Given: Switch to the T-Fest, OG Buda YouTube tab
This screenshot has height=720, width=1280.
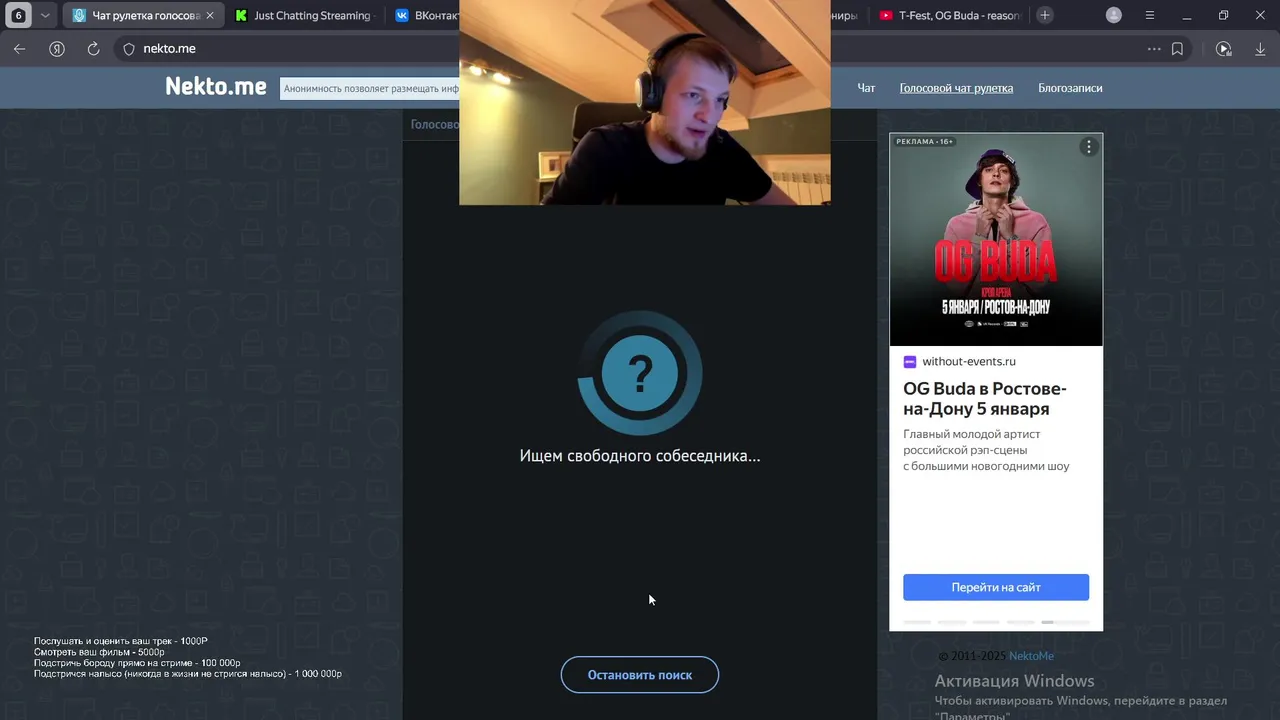Looking at the screenshot, I should coord(950,16).
